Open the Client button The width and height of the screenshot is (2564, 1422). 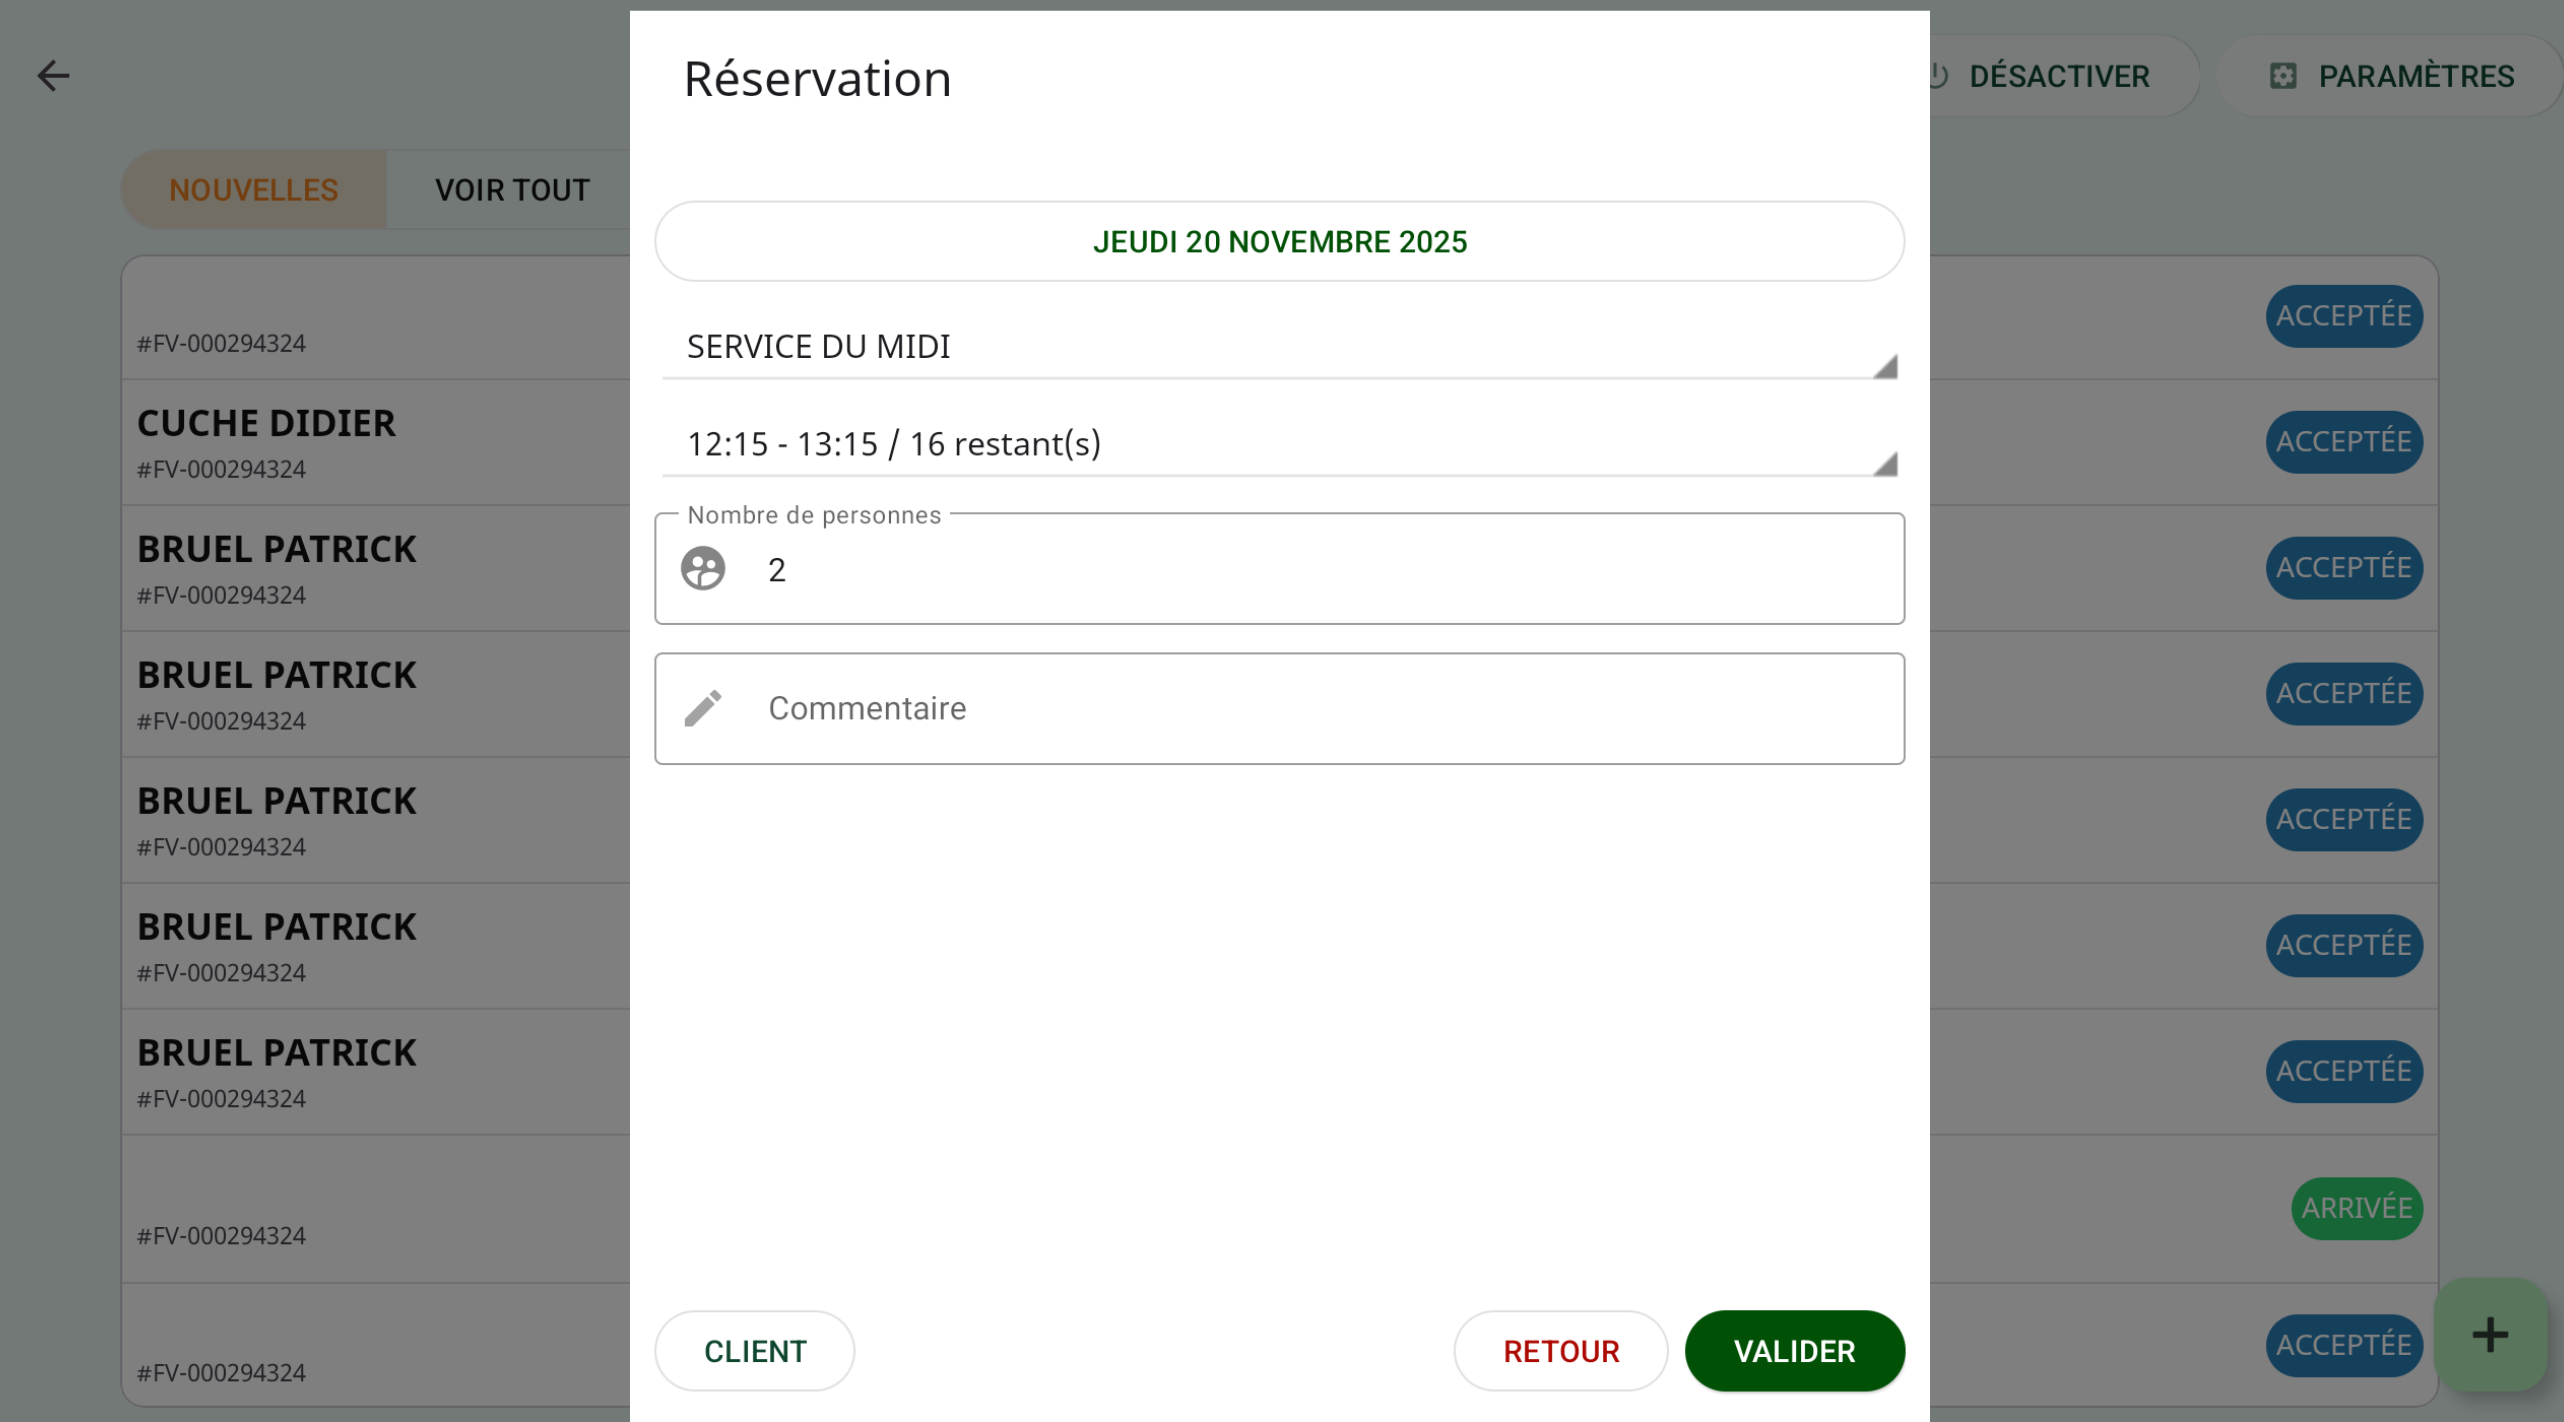pos(754,1351)
